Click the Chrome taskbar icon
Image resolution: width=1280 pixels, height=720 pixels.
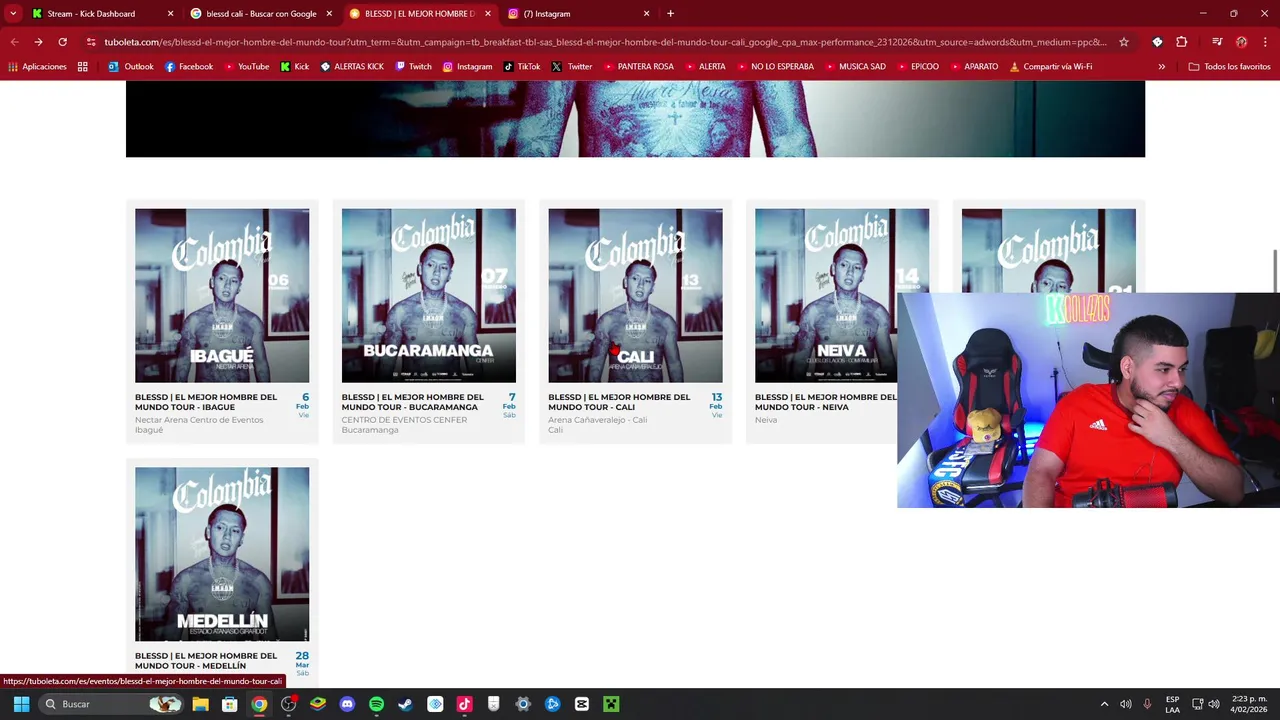(259, 704)
